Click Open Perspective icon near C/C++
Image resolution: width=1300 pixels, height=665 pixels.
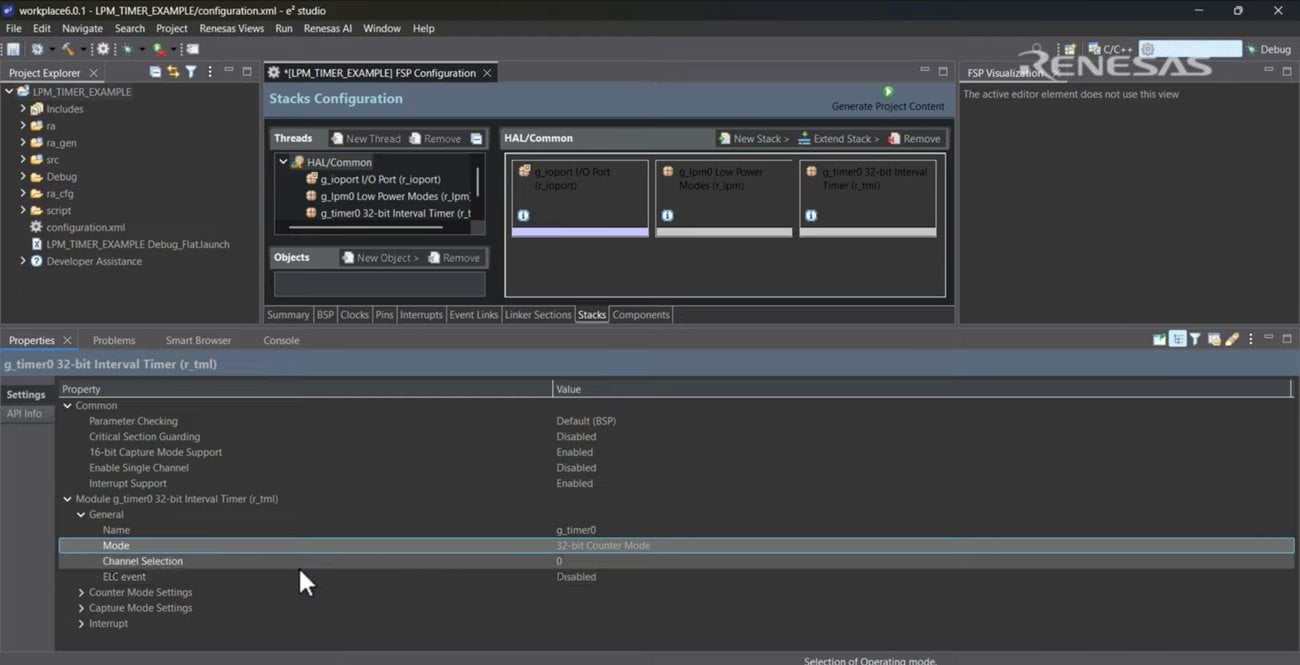[x=1069, y=49]
